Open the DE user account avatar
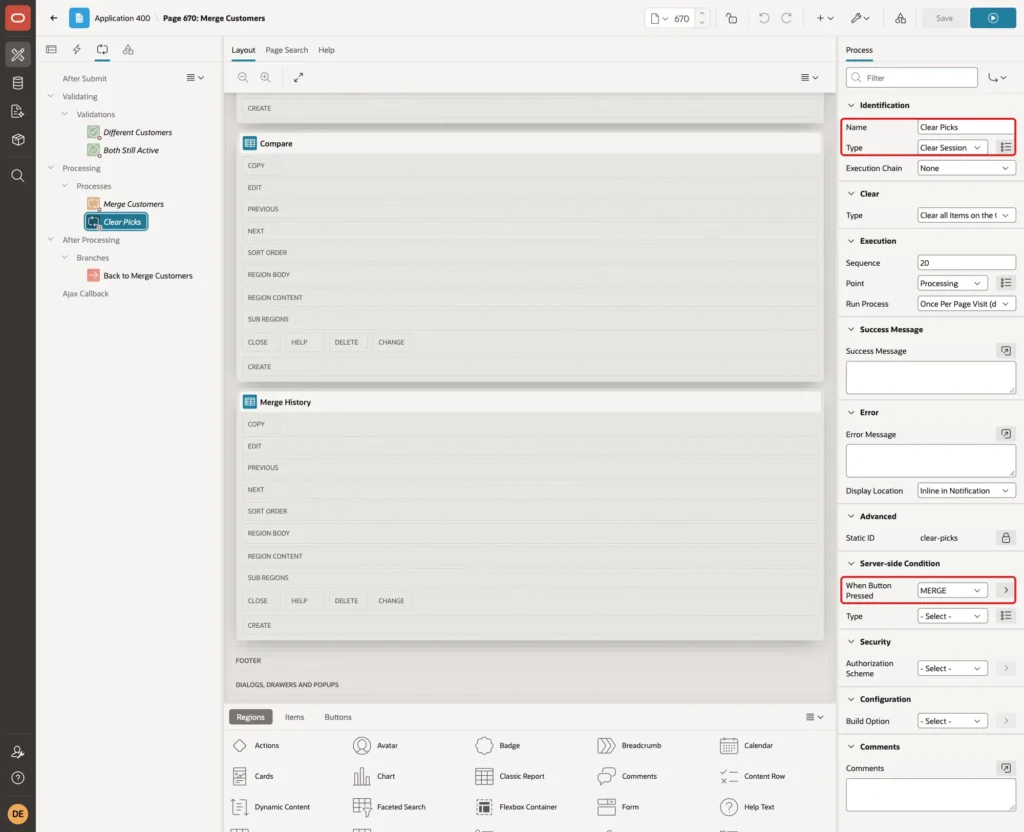Screen dimensions: 1024x832 [x=18, y=814]
